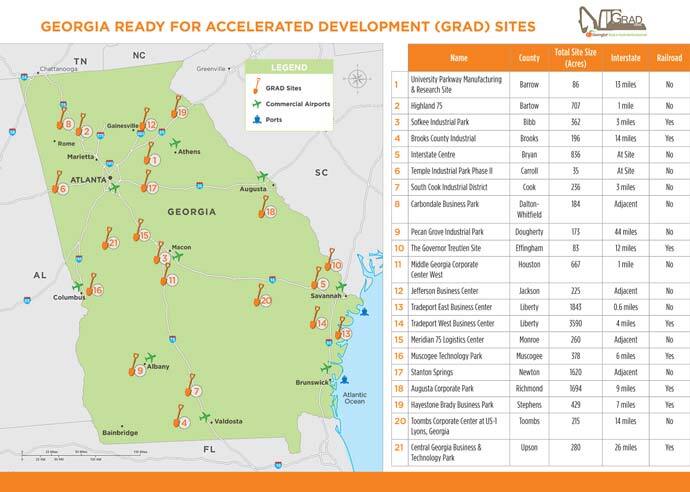The width and height of the screenshot is (690, 492).
Task: Click the airport icon near Augusta
Action: (263, 176)
